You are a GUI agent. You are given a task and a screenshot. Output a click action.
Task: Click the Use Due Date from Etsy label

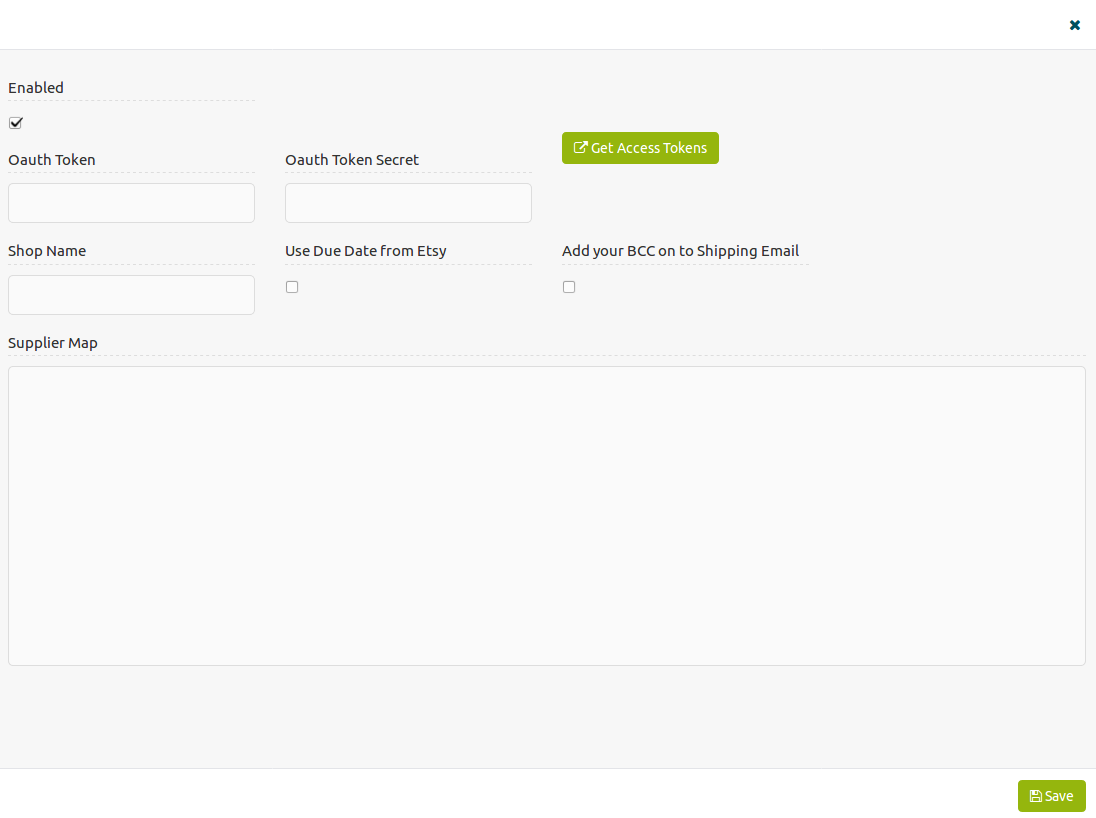pyautogui.click(x=366, y=250)
